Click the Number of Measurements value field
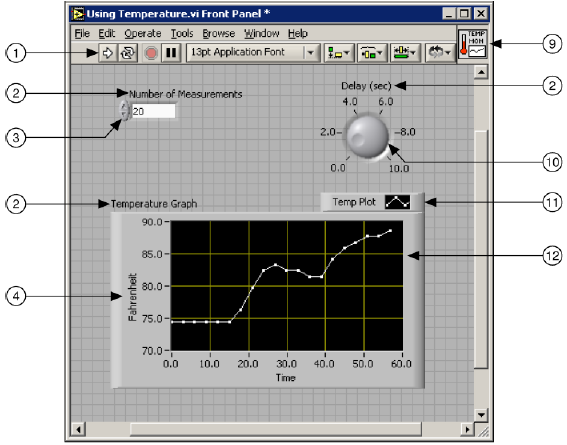 153,111
